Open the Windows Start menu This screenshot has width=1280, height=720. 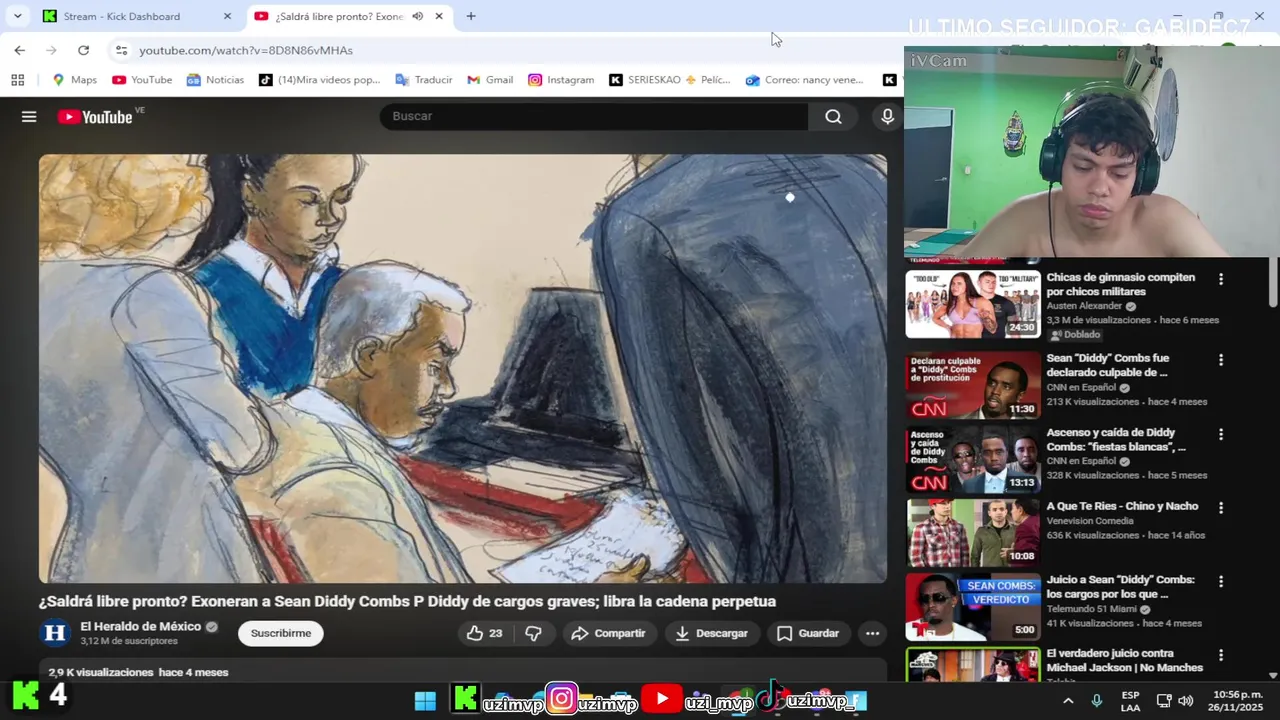[x=425, y=700]
